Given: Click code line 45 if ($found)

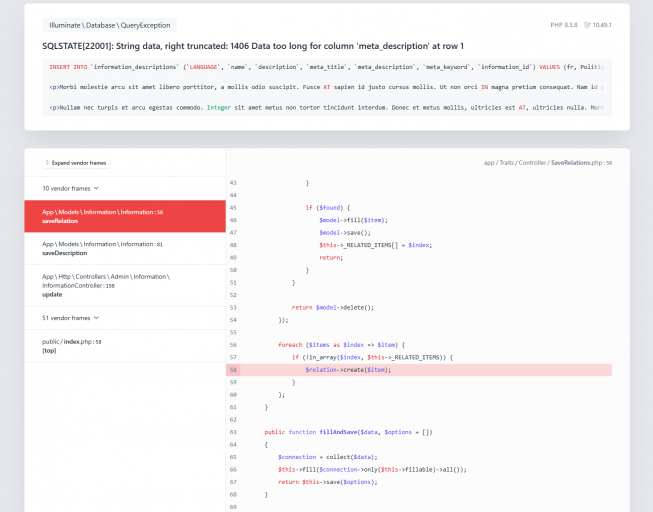Looking at the screenshot, I should click(x=328, y=207).
